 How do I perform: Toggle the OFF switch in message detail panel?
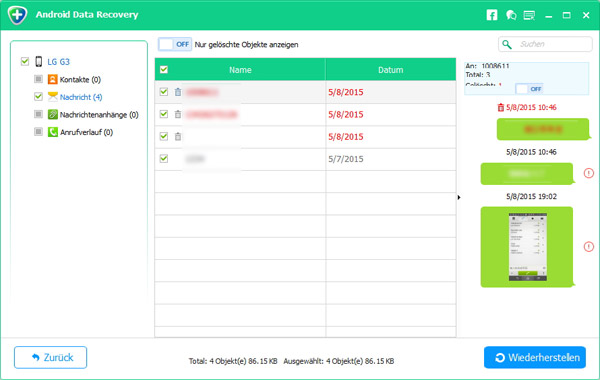pos(529,89)
